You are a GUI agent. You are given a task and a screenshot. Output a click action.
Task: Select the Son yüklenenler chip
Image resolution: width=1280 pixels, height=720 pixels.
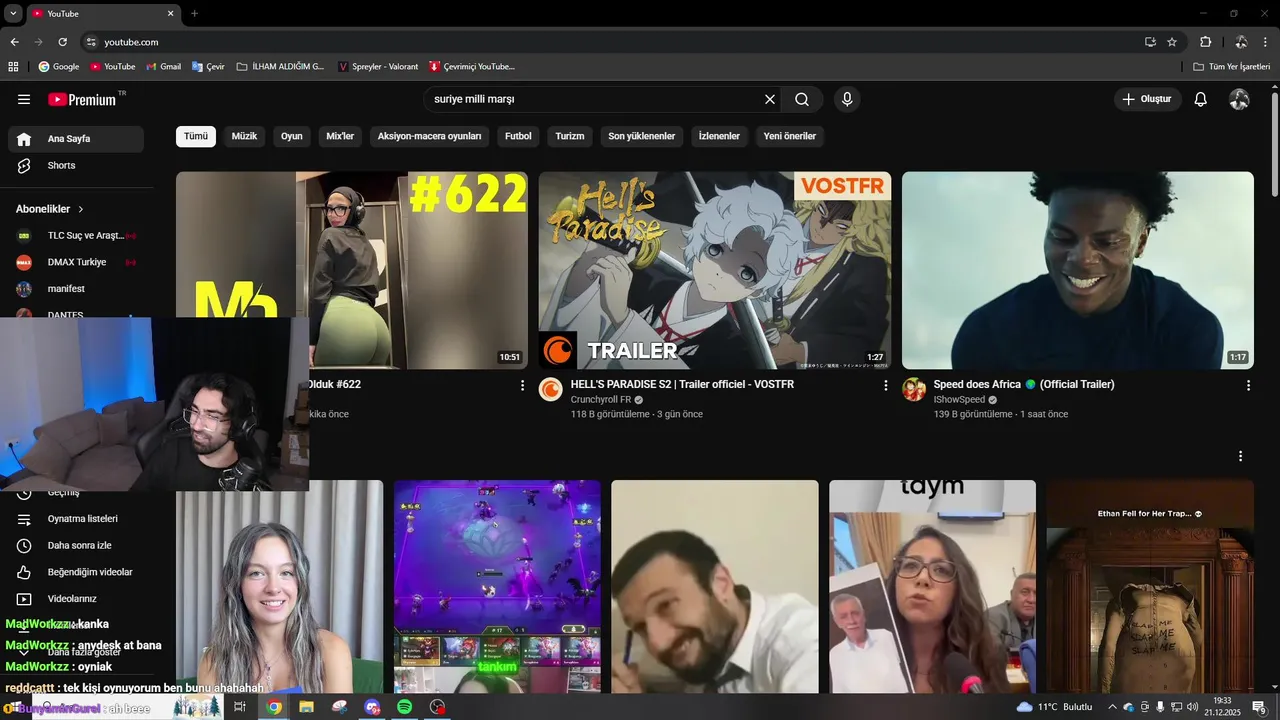pyautogui.click(x=642, y=136)
